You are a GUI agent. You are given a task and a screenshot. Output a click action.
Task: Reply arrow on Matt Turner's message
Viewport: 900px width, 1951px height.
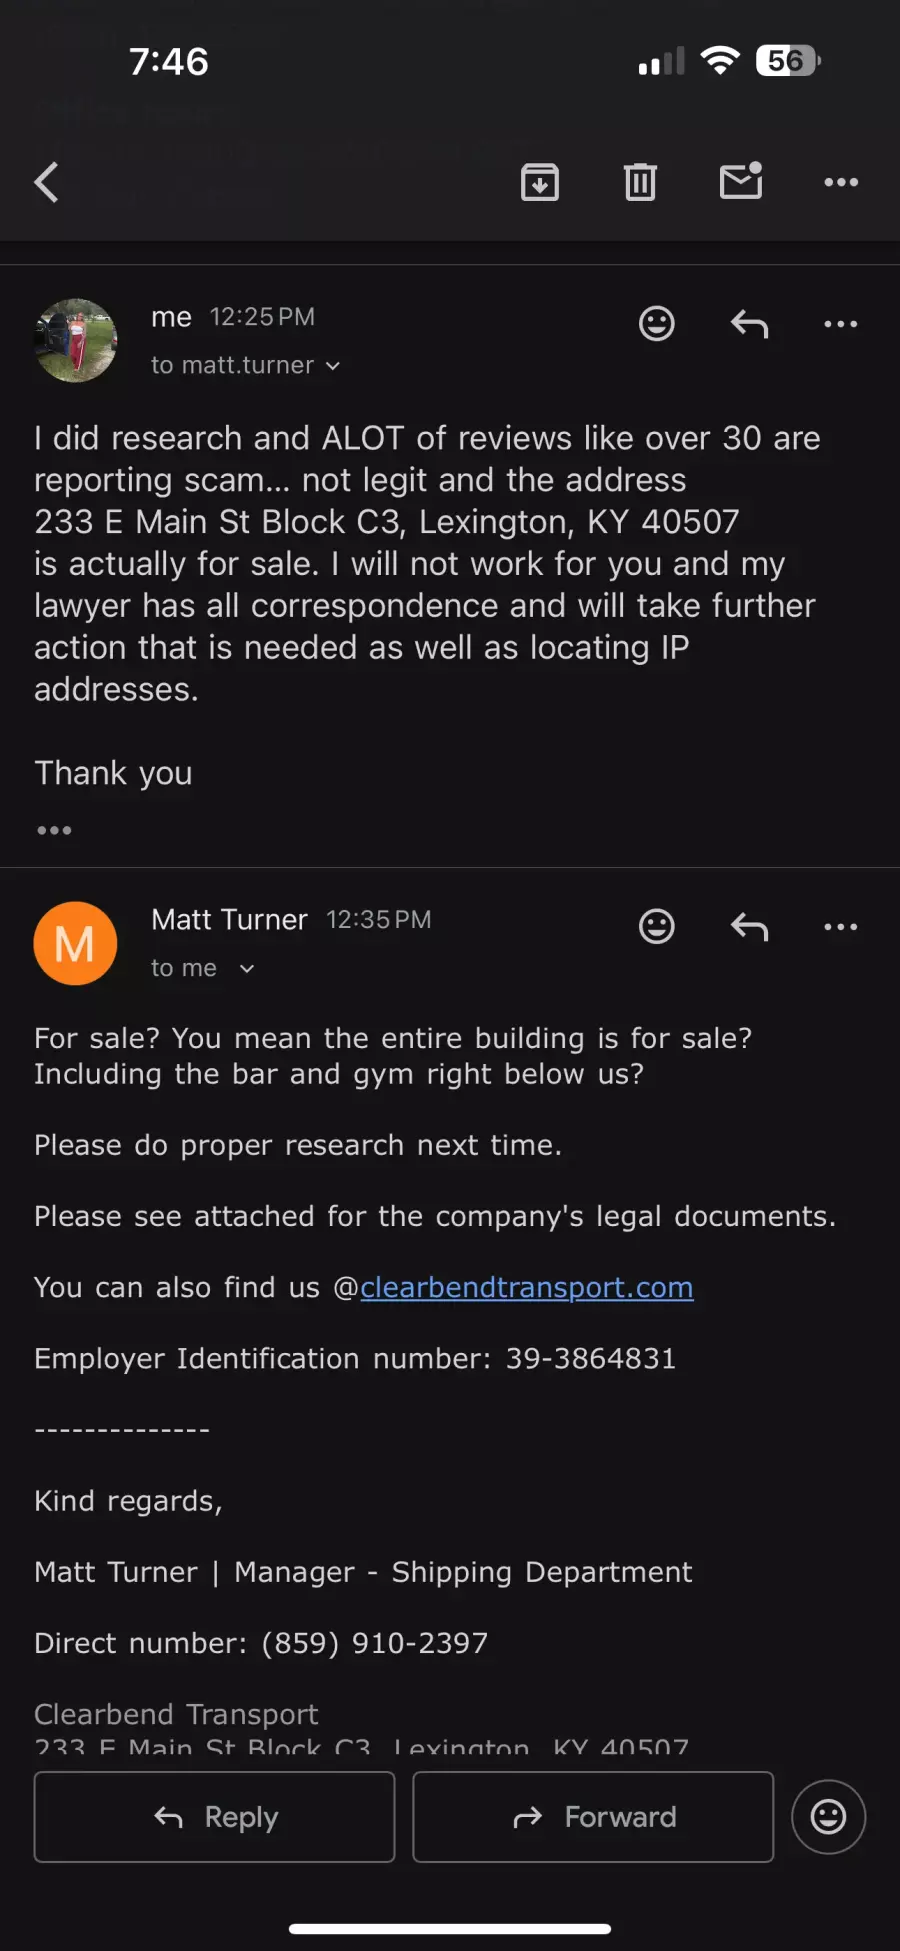pyautogui.click(x=749, y=926)
